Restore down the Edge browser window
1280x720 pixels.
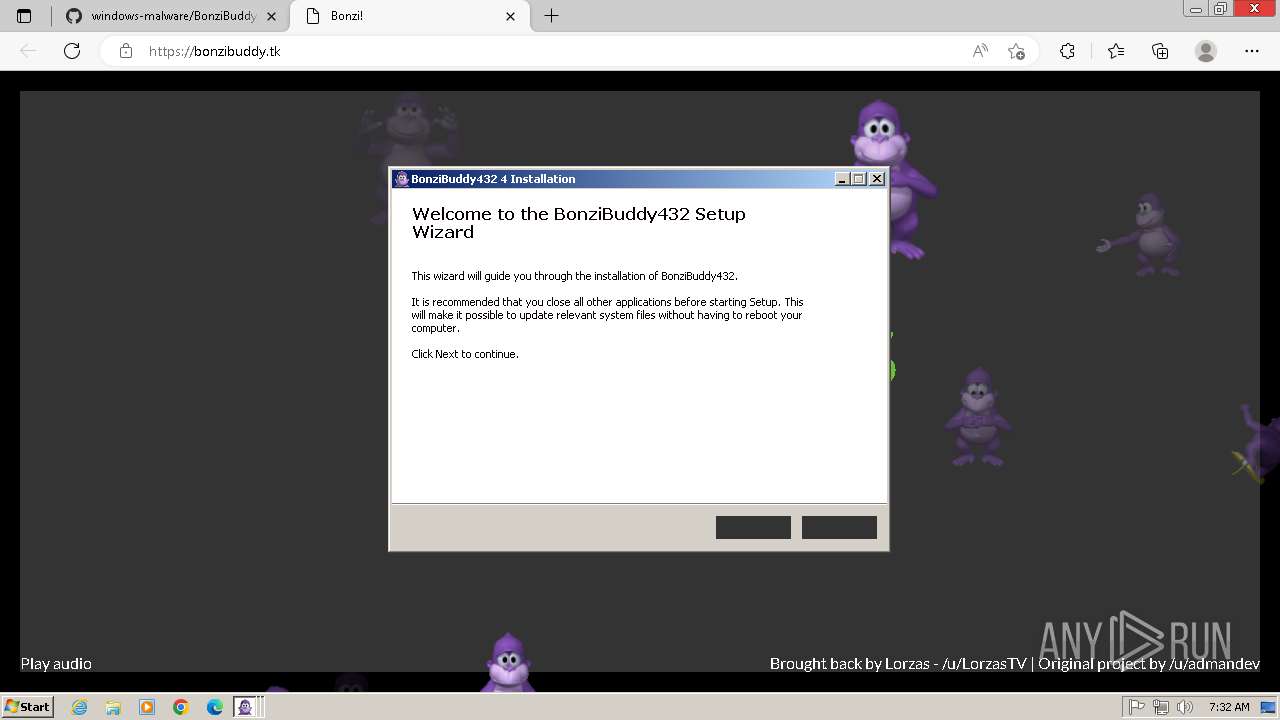click(x=1220, y=9)
